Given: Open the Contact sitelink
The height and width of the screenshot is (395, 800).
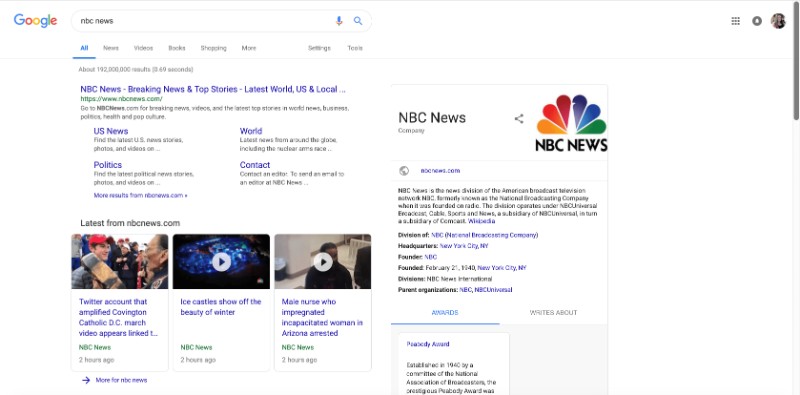Looking at the screenshot, I should click(x=255, y=165).
